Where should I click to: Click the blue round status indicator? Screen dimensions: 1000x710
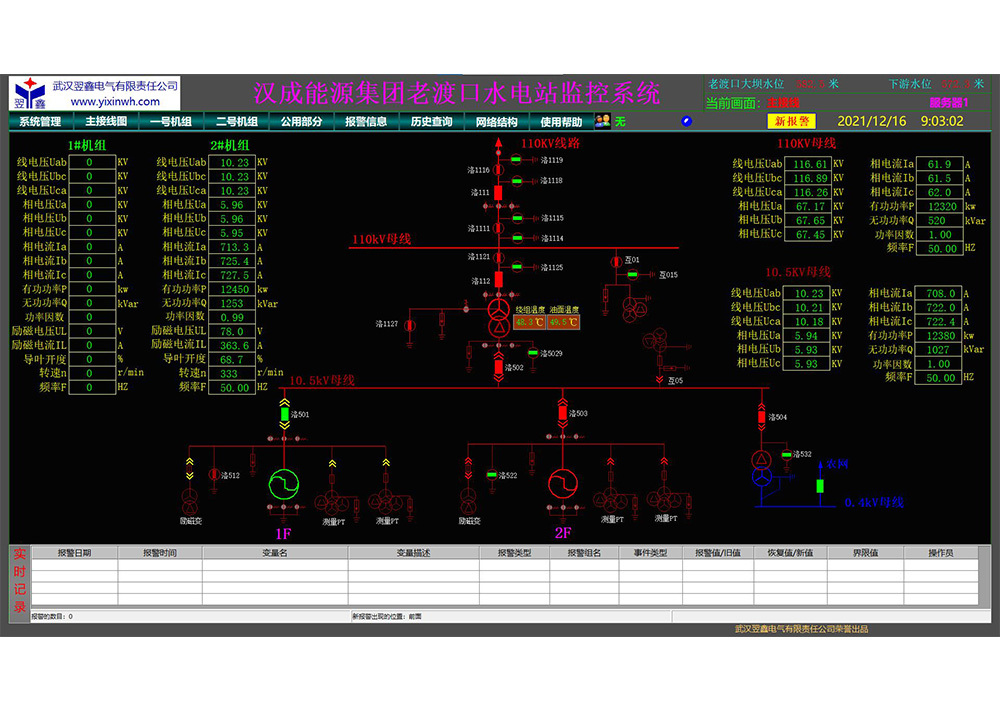click(x=687, y=121)
